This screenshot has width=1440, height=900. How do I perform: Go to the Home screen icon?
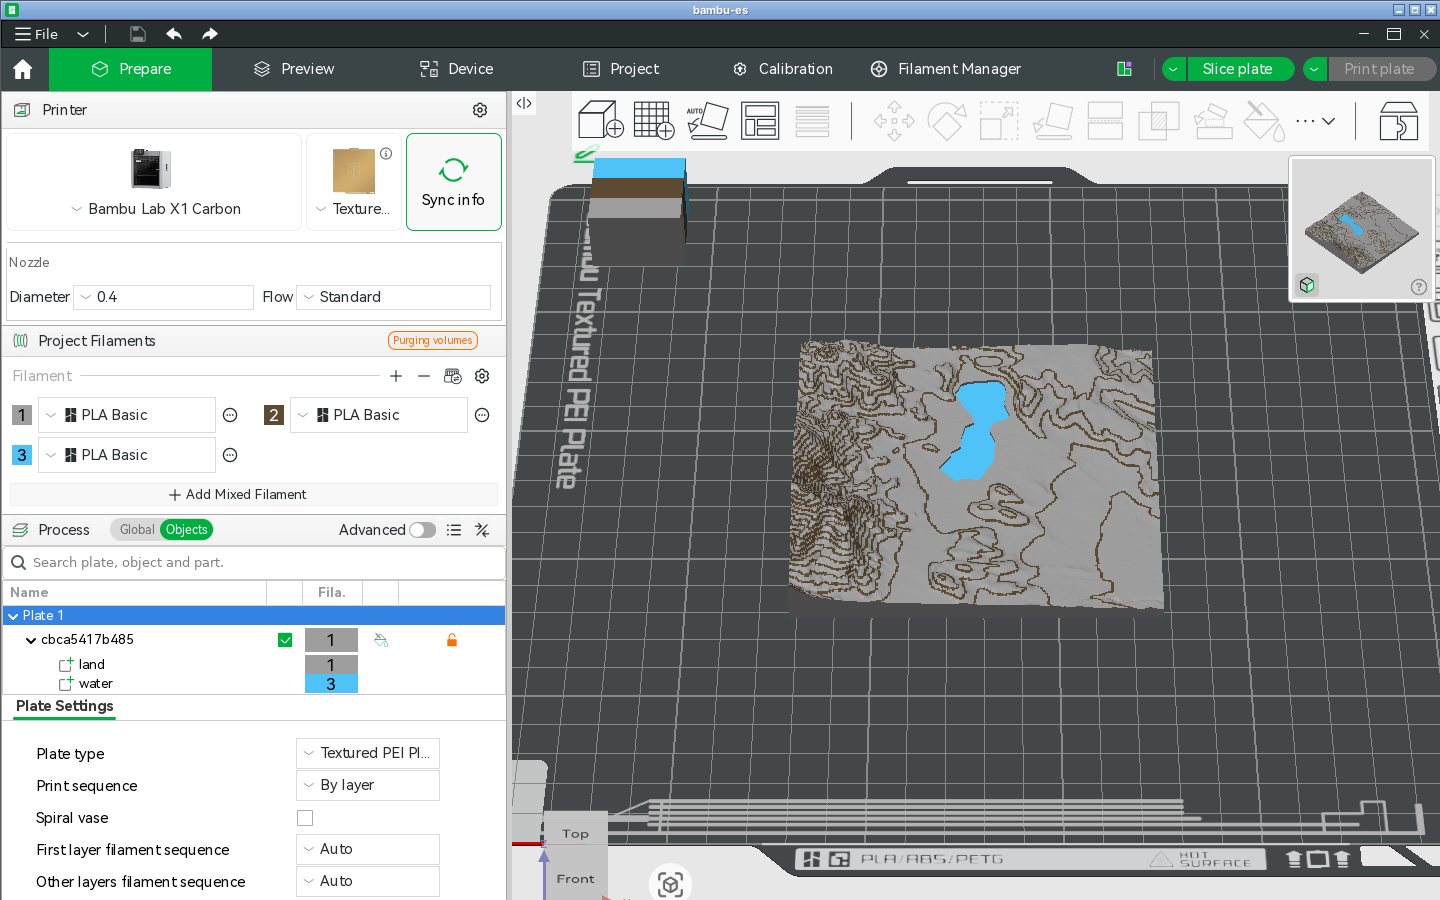(23, 69)
